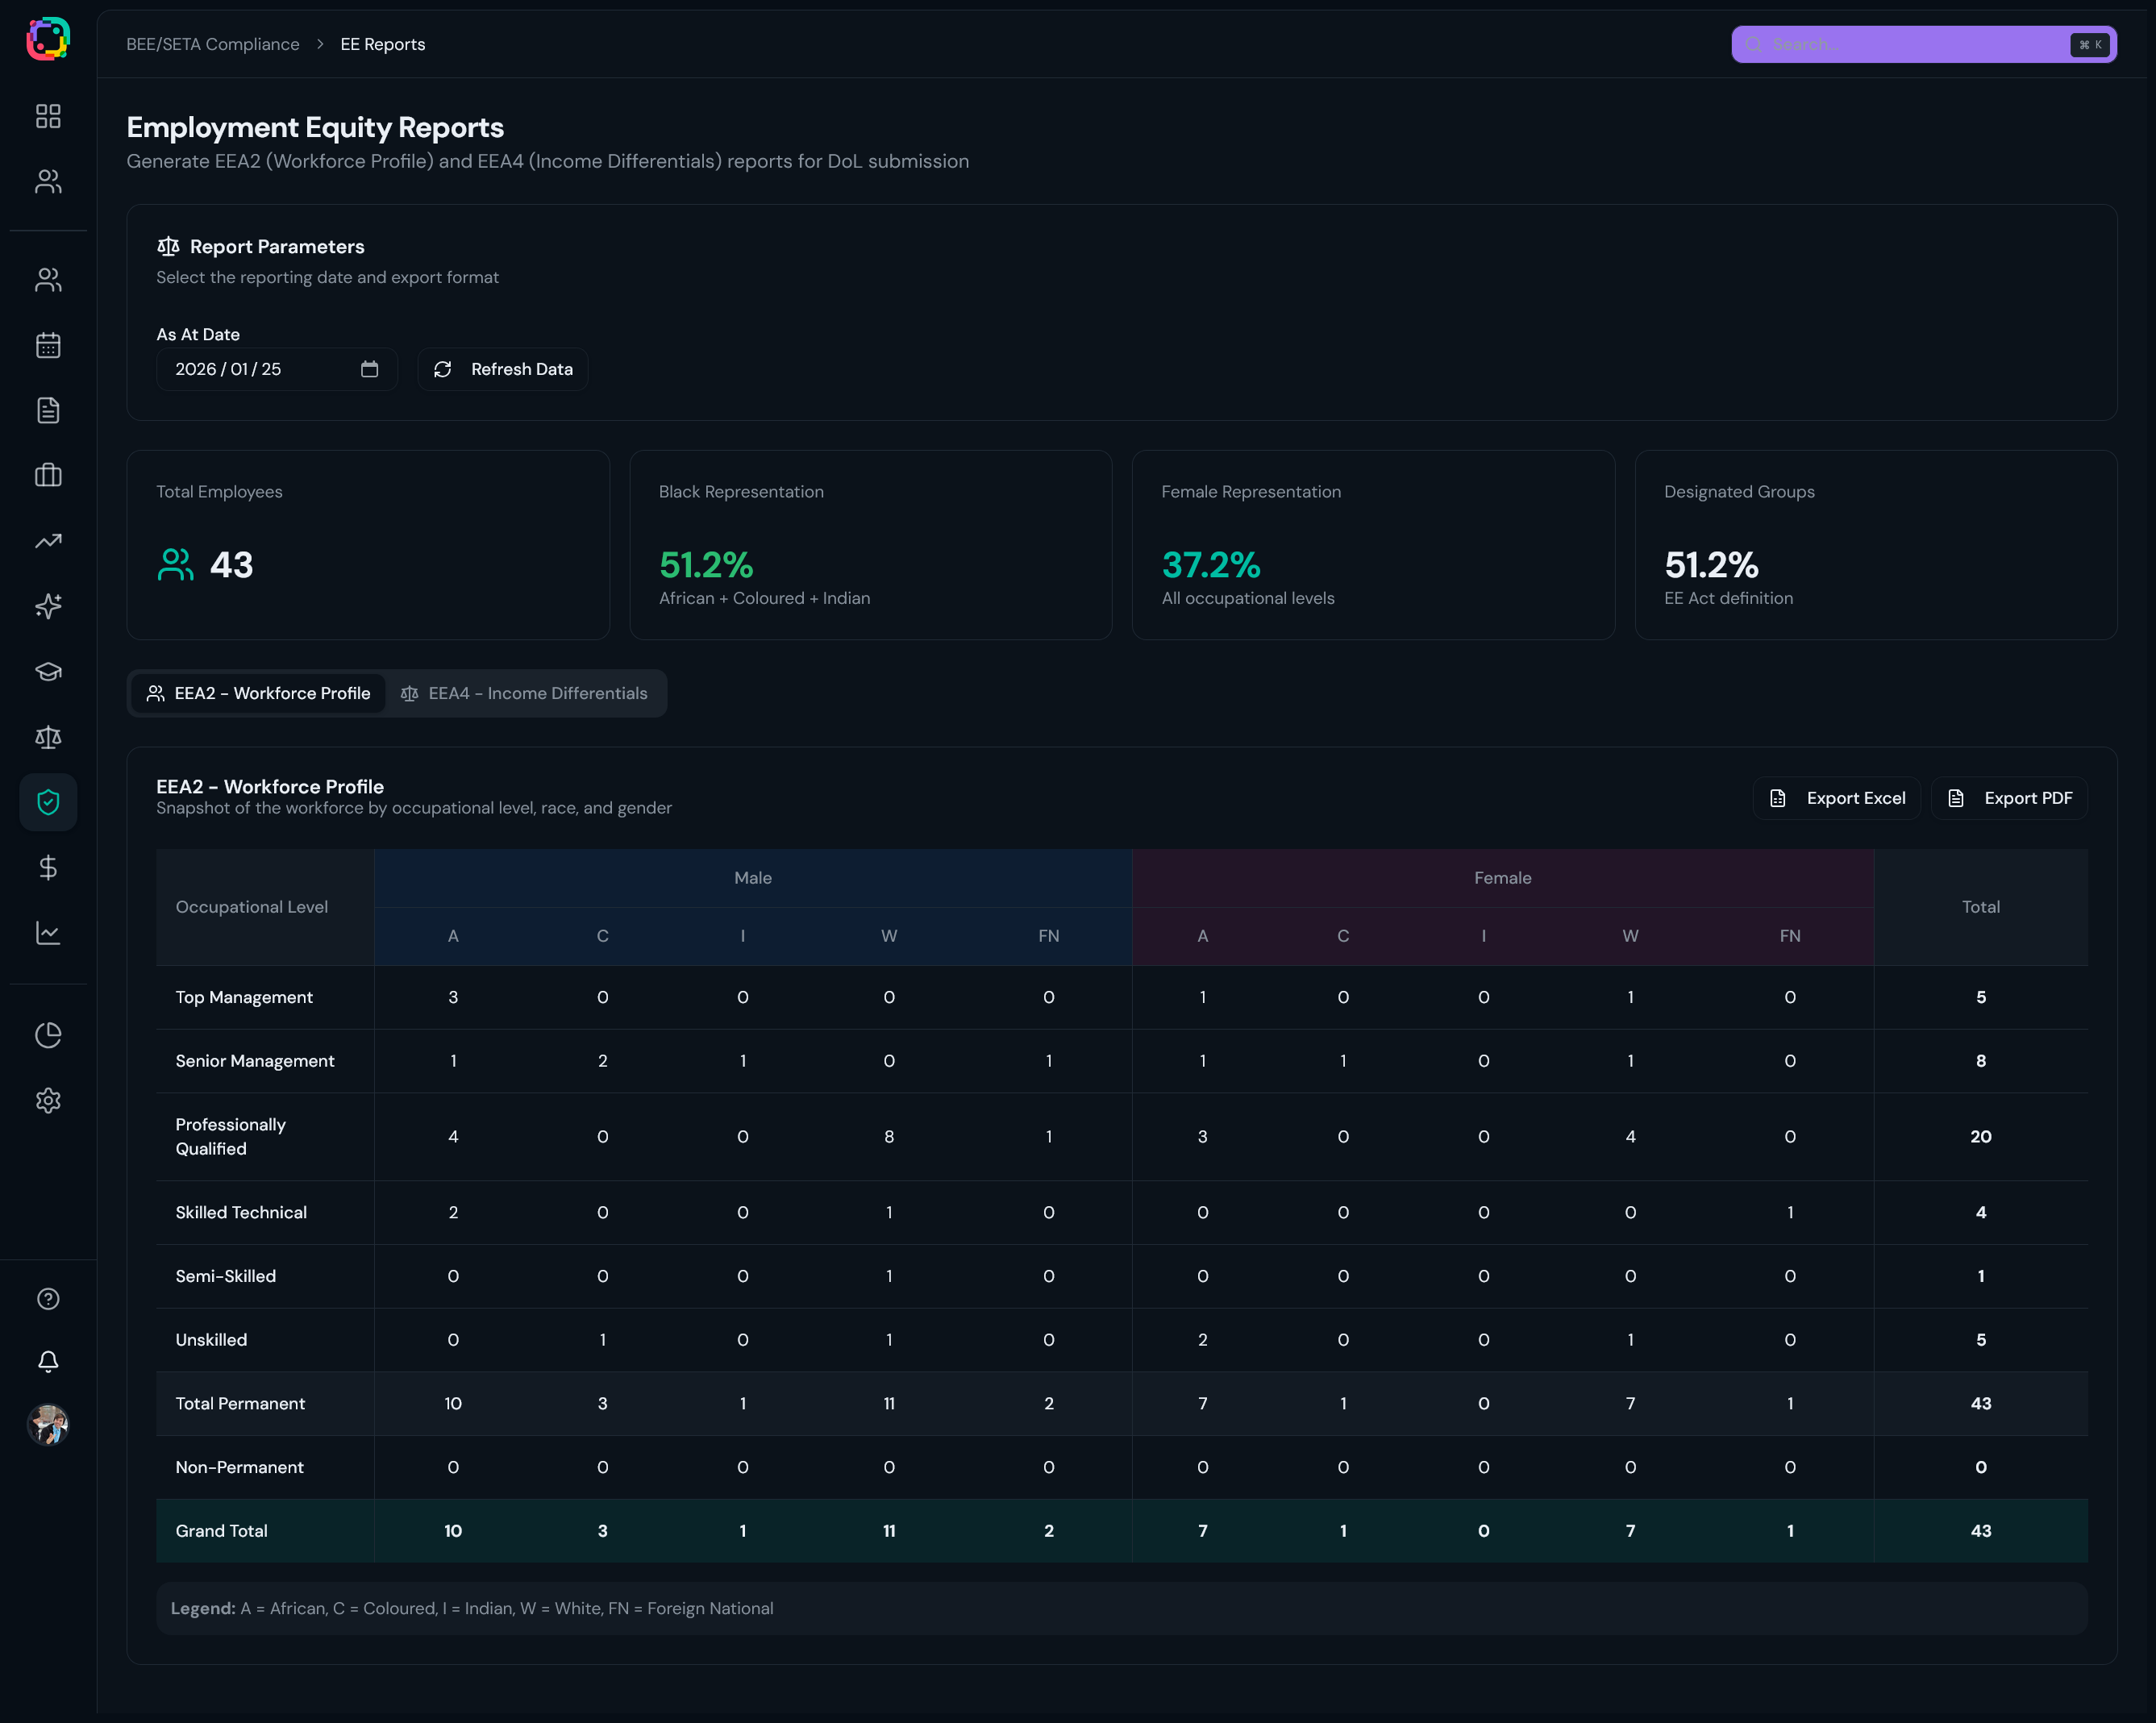Open the settings gear in sidebar
Screen dimensions: 2156x1723
click(x=48, y=1100)
